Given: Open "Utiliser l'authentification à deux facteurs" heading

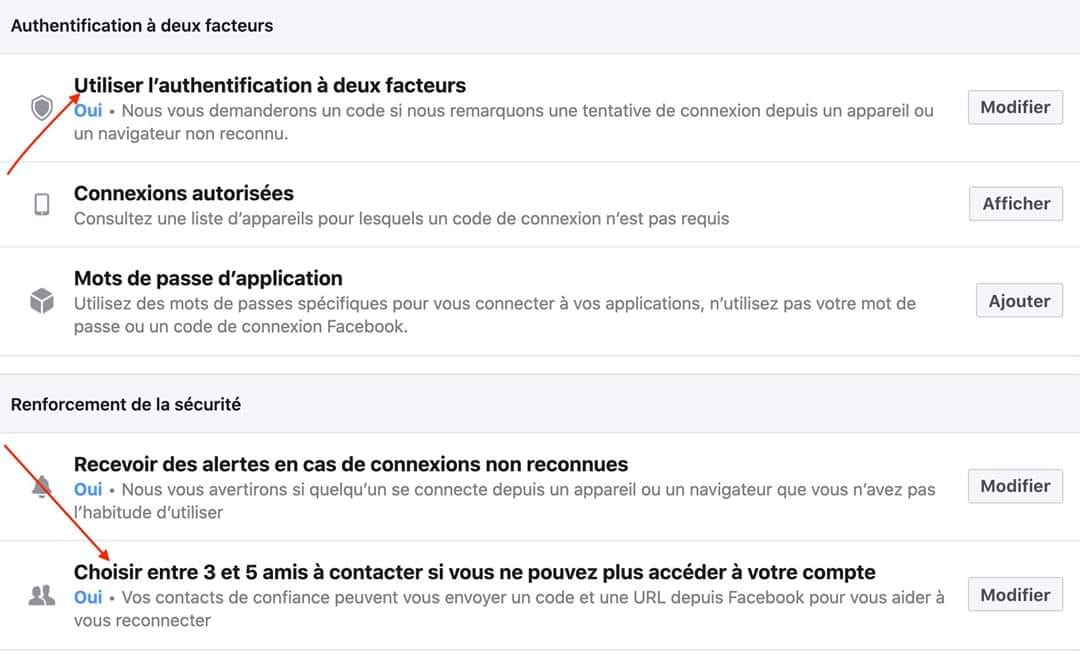Looking at the screenshot, I should point(270,85).
